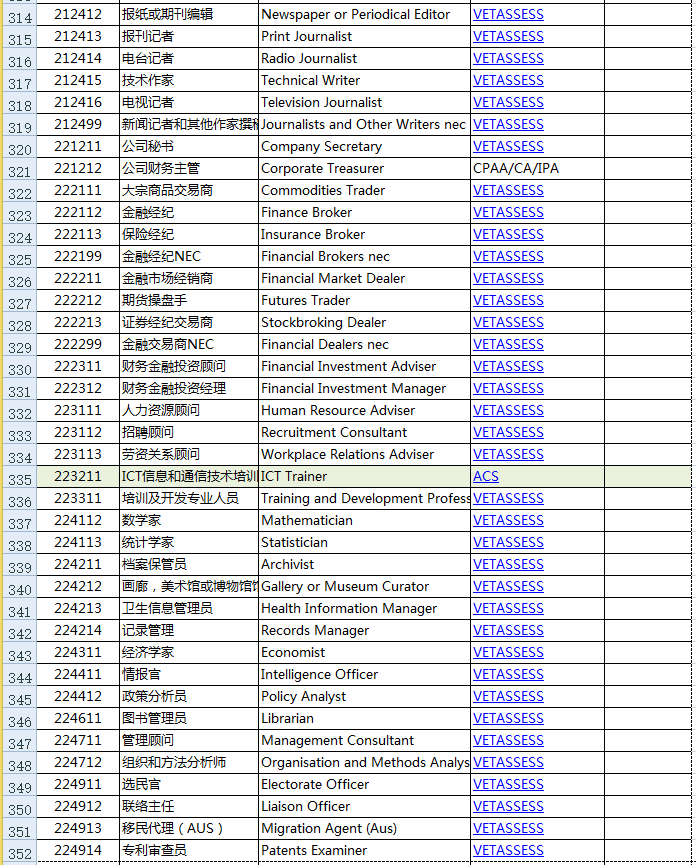Select the cell 'Gallery or Museum Curator'

tap(364, 586)
